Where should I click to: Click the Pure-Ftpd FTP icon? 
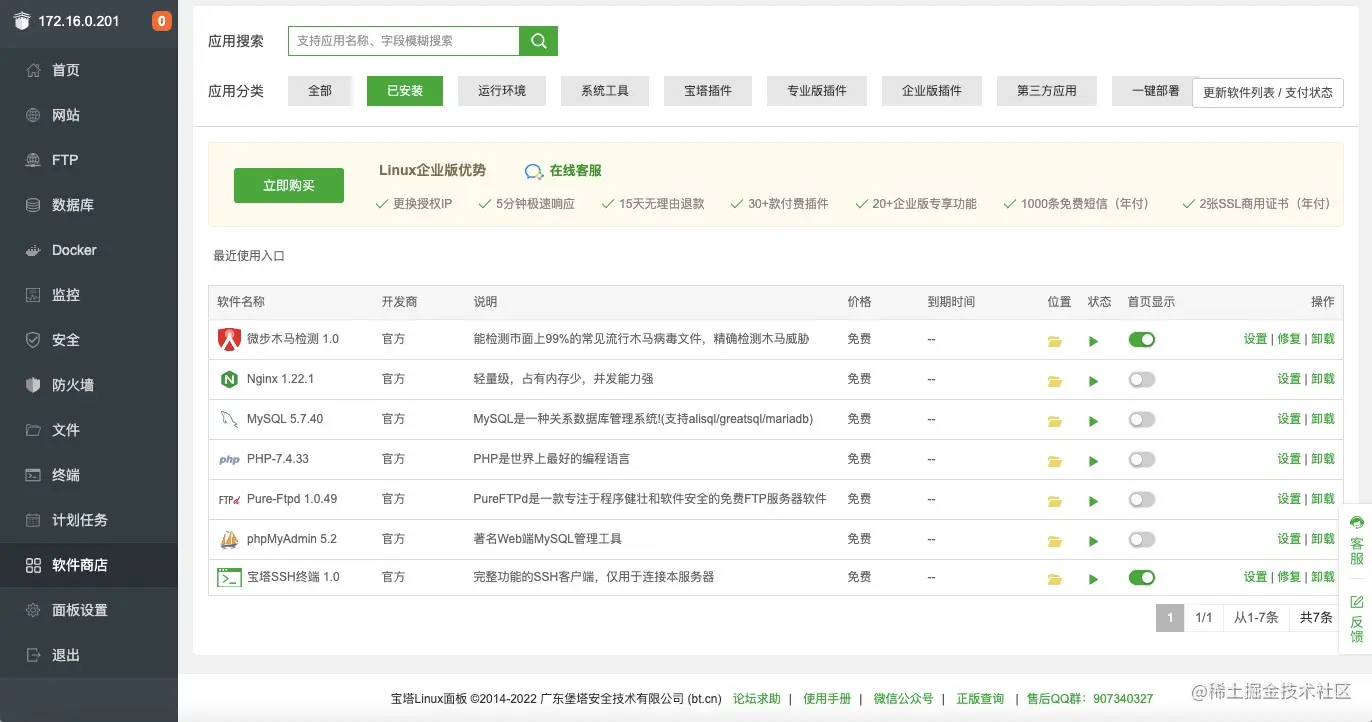pyautogui.click(x=229, y=499)
